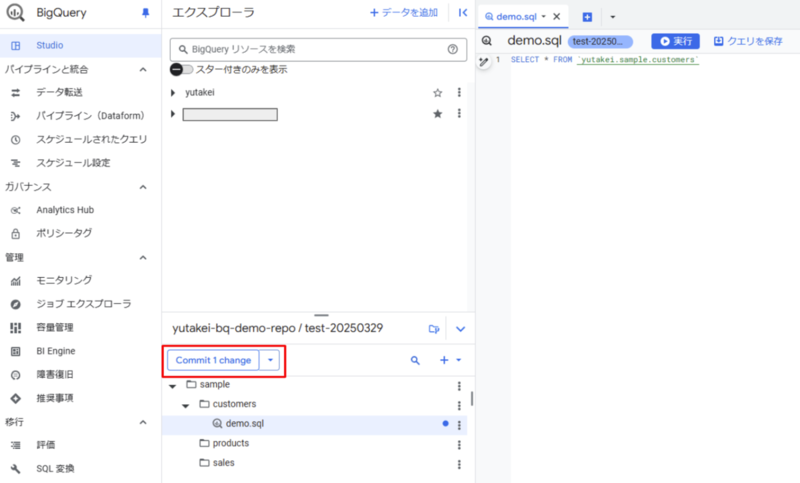
Task: Click the SQL 変換 wrench icon
Action: 16,469
